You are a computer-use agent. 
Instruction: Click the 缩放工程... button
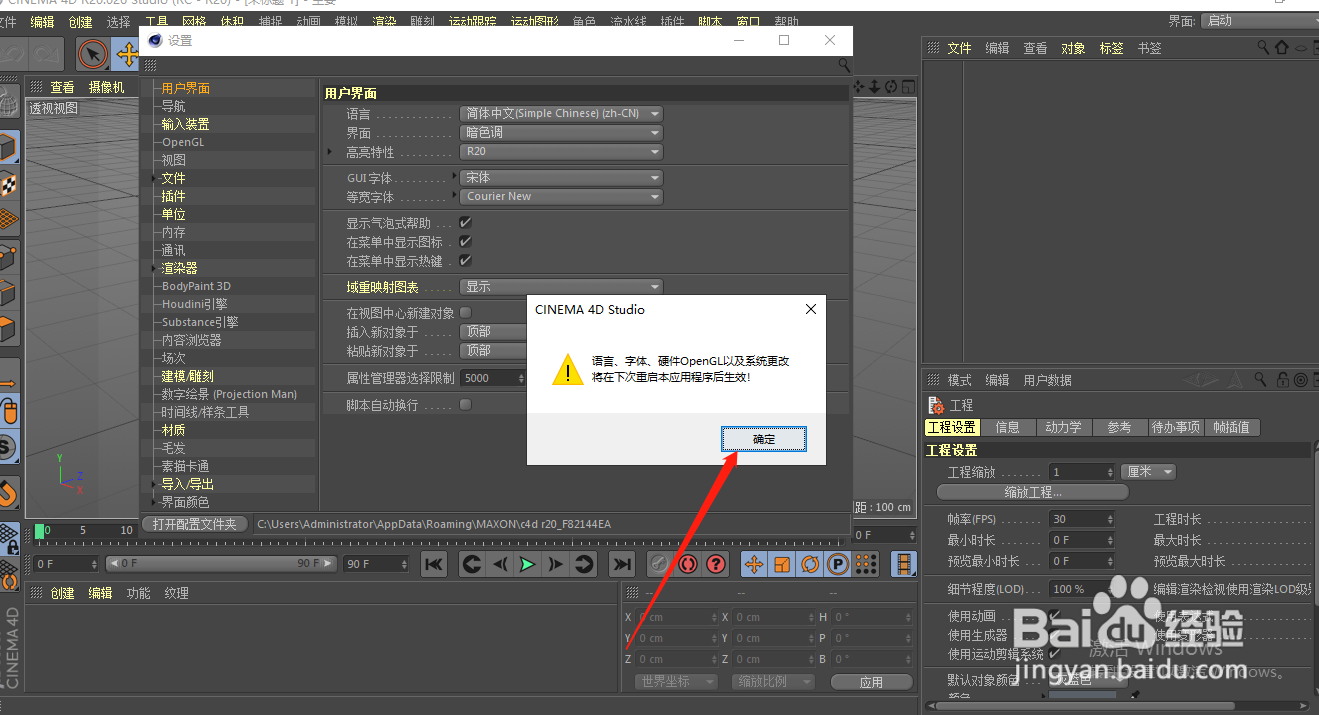(1033, 492)
